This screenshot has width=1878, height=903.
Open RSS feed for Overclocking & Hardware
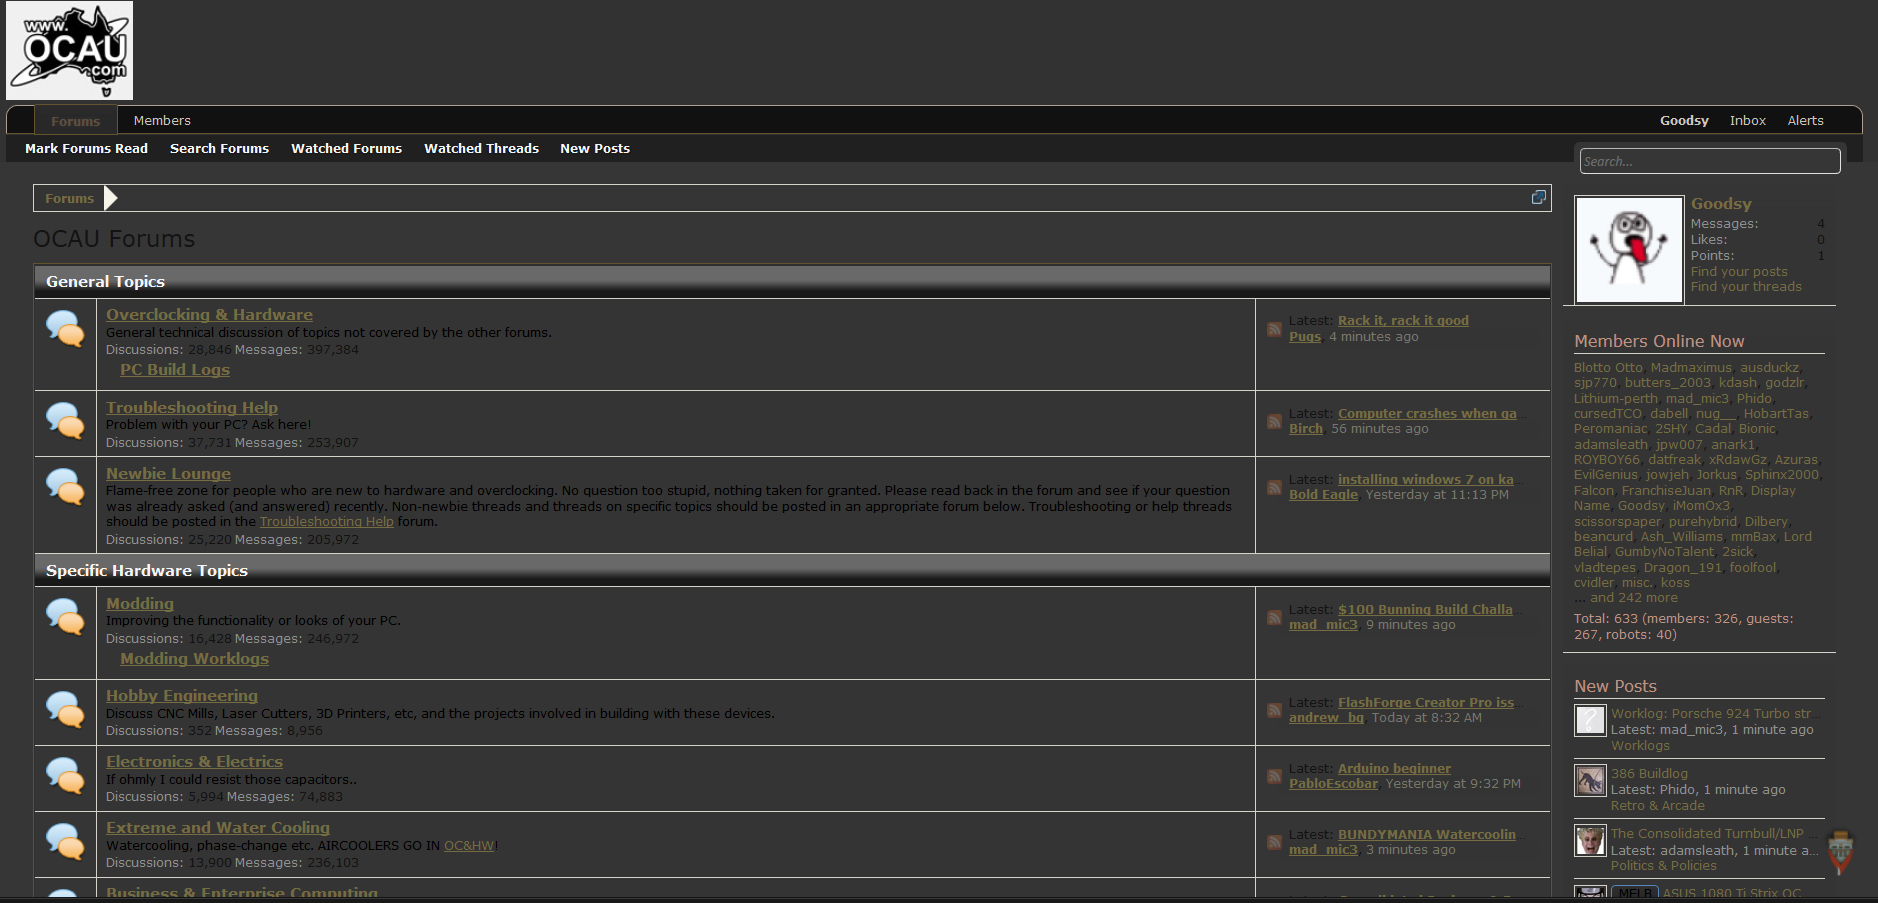coord(1274,329)
